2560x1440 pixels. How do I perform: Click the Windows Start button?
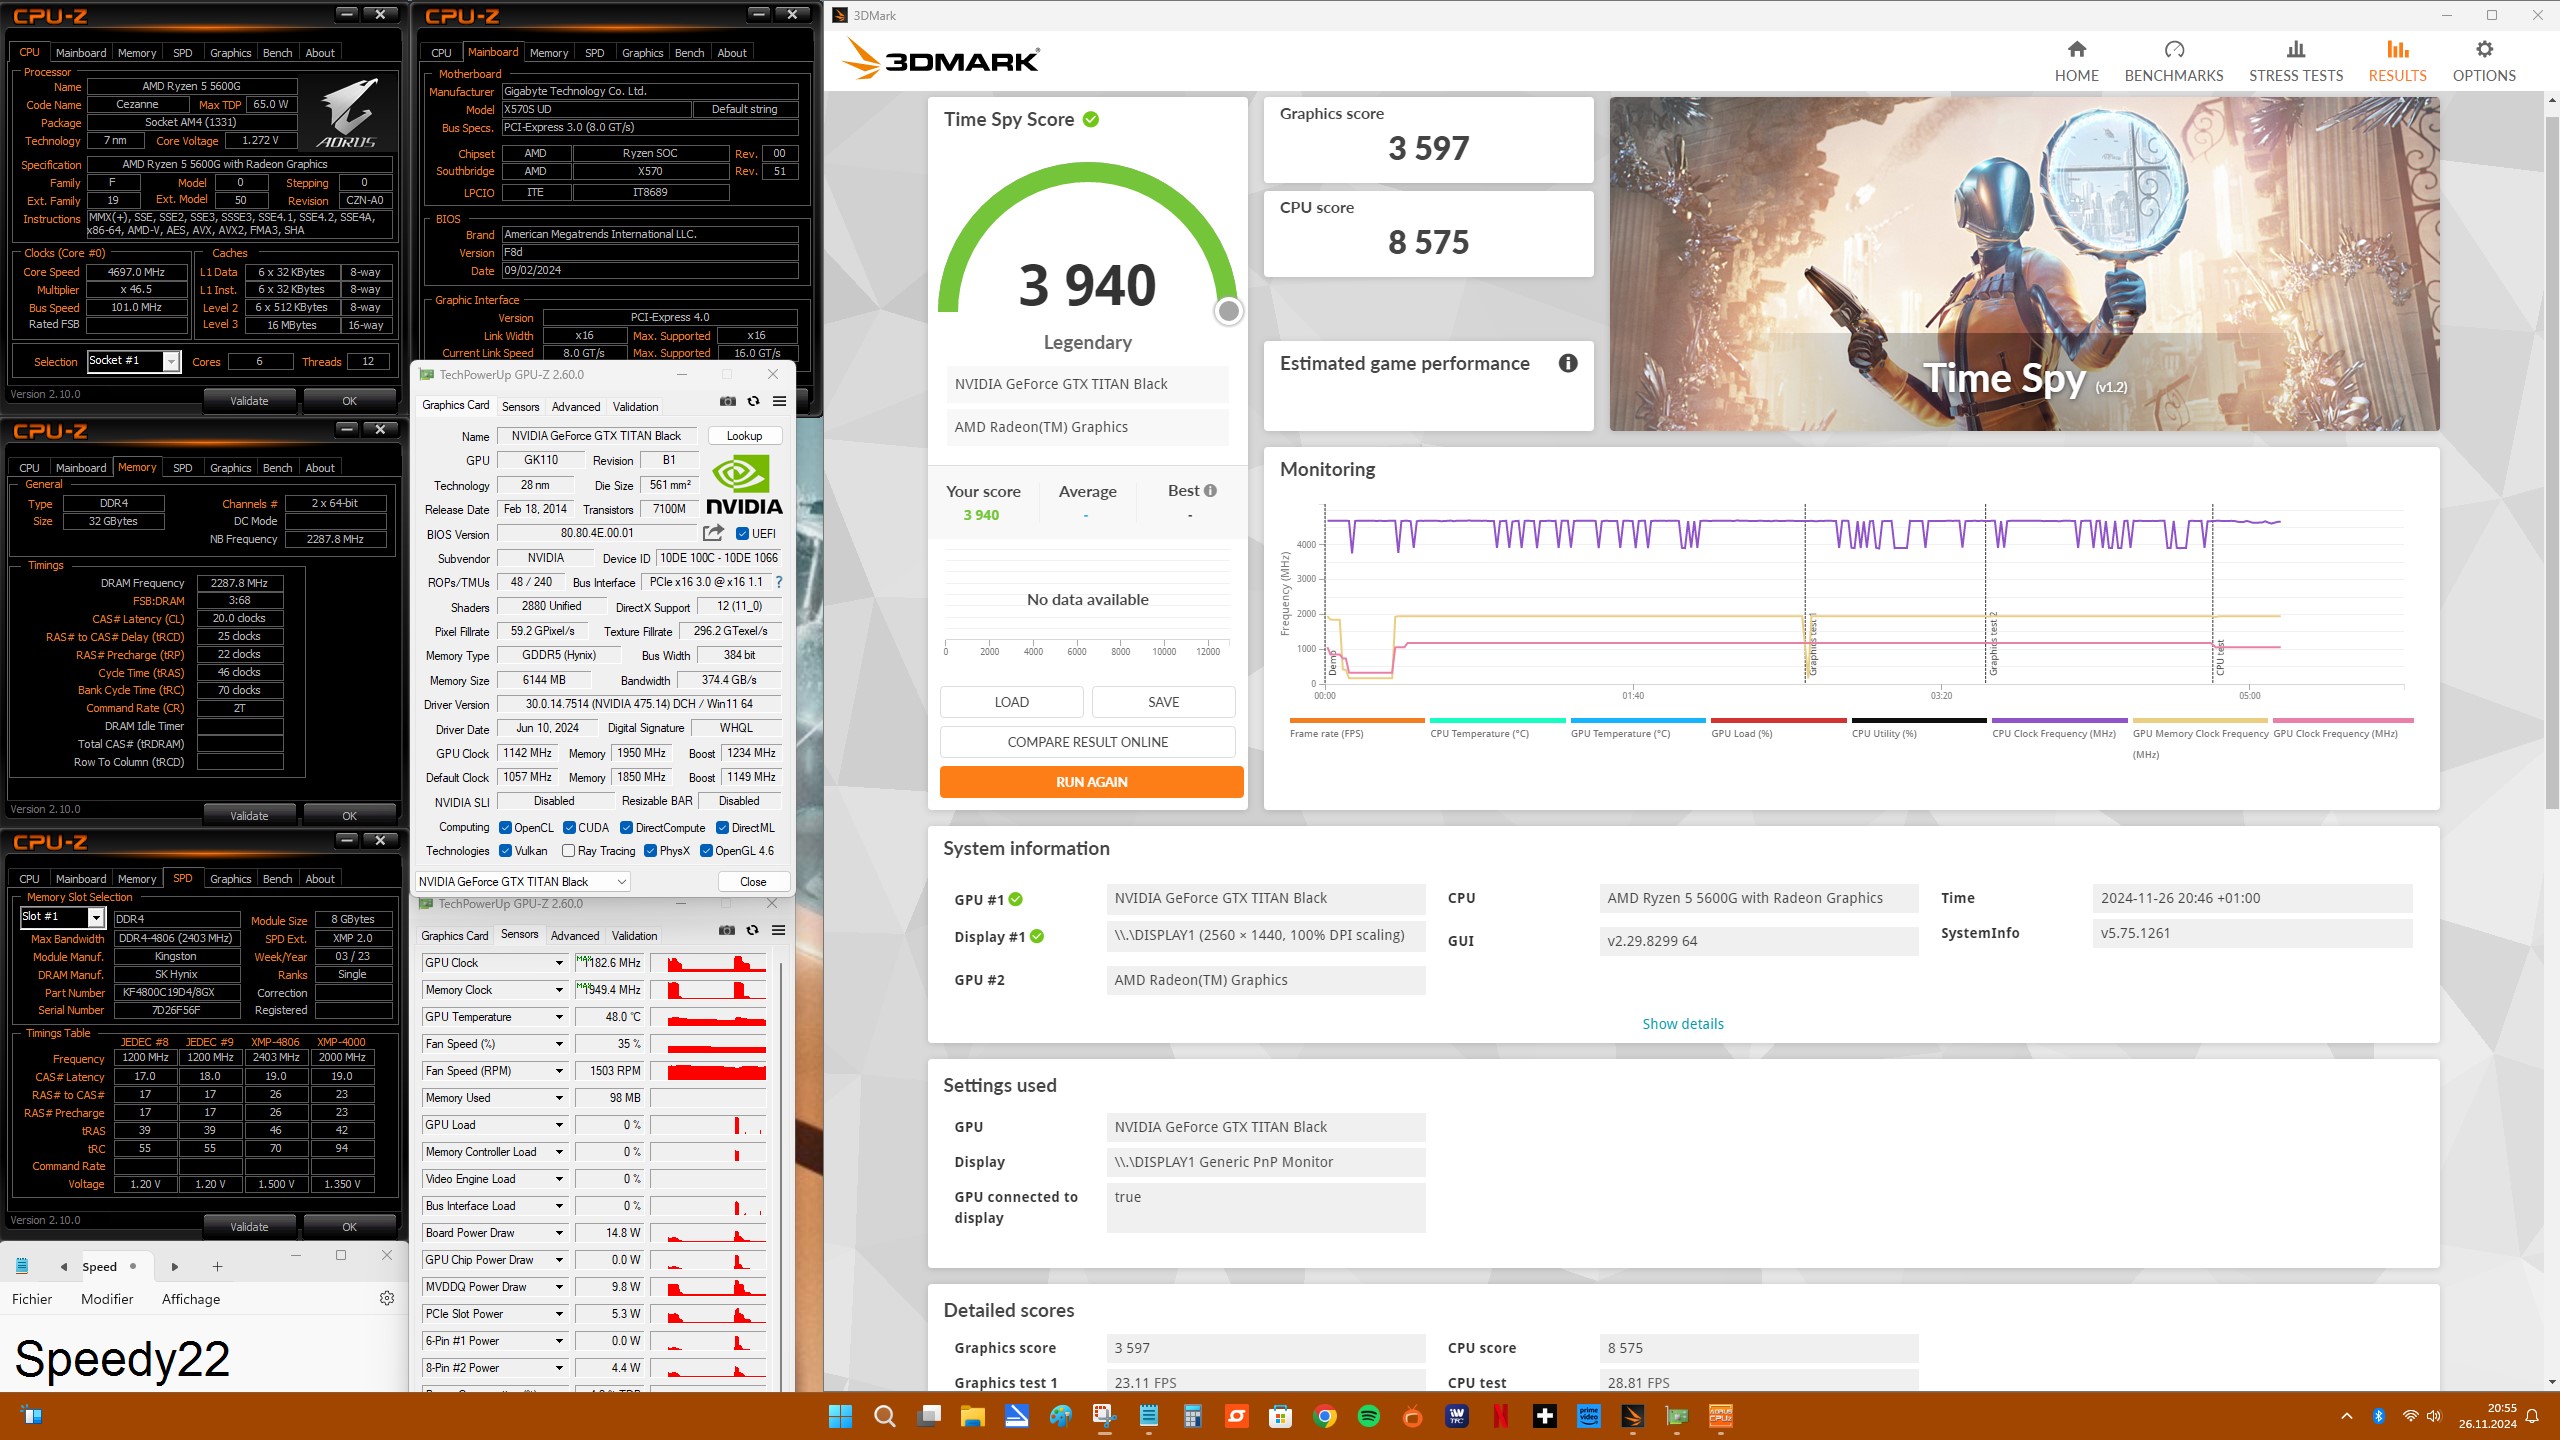[x=840, y=1416]
